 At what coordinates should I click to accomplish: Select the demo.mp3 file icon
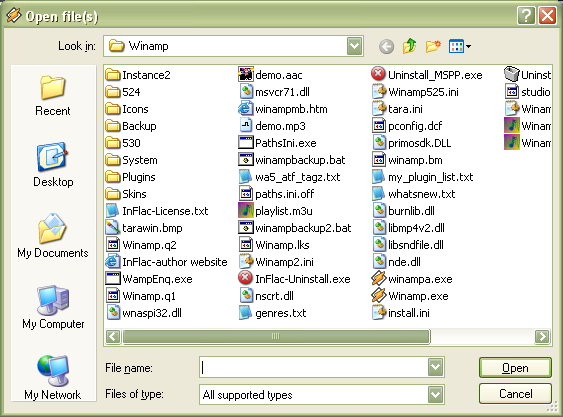pyautogui.click(x=246, y=126)
